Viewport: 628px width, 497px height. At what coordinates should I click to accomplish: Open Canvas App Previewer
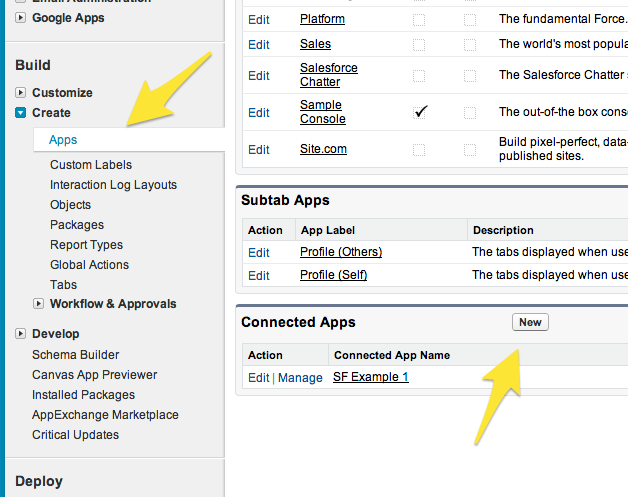click(95, 375)
